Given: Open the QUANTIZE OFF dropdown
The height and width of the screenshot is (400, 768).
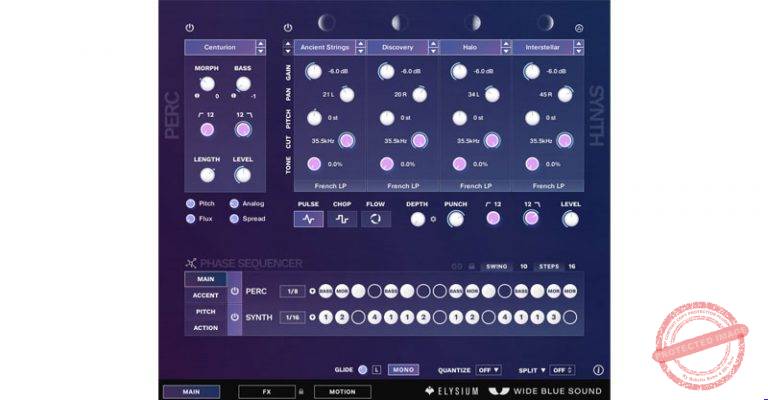Looking at the screenshot, I should coord(488,370).
